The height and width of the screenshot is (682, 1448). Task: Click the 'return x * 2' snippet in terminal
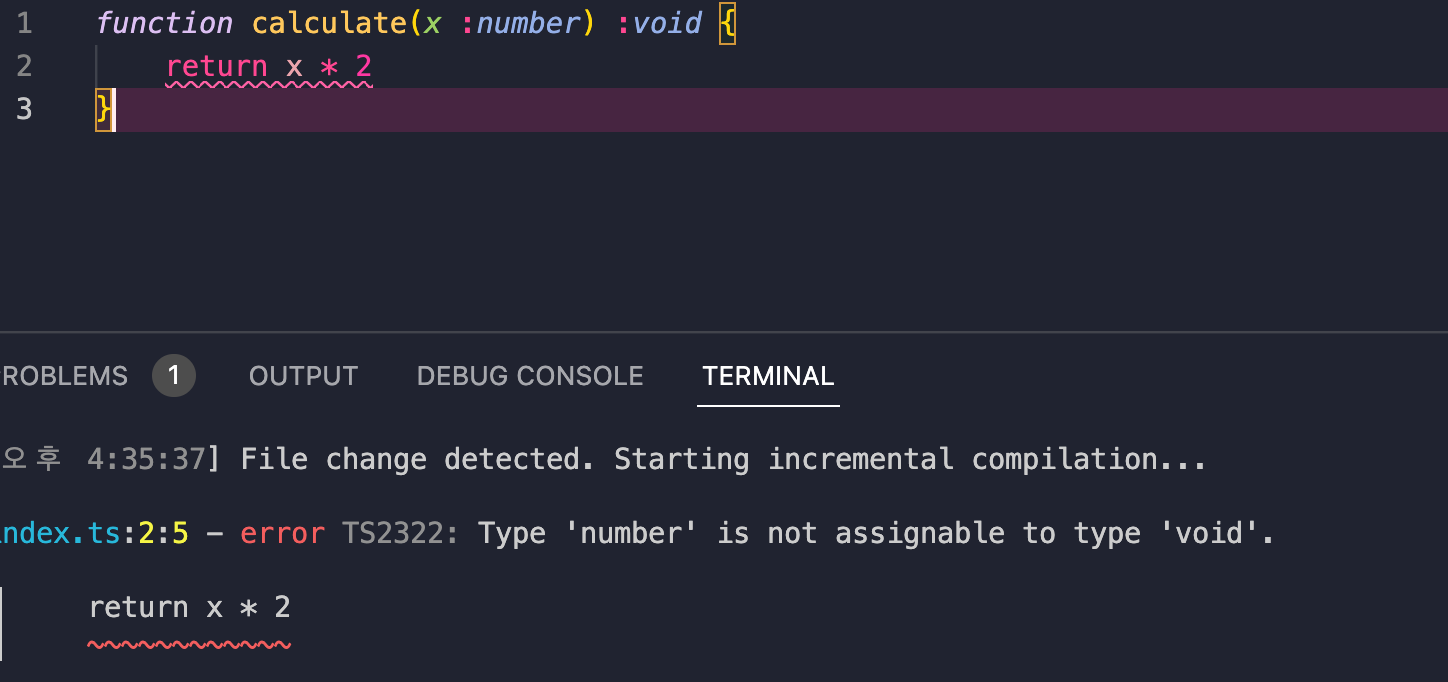click(190, 607)
